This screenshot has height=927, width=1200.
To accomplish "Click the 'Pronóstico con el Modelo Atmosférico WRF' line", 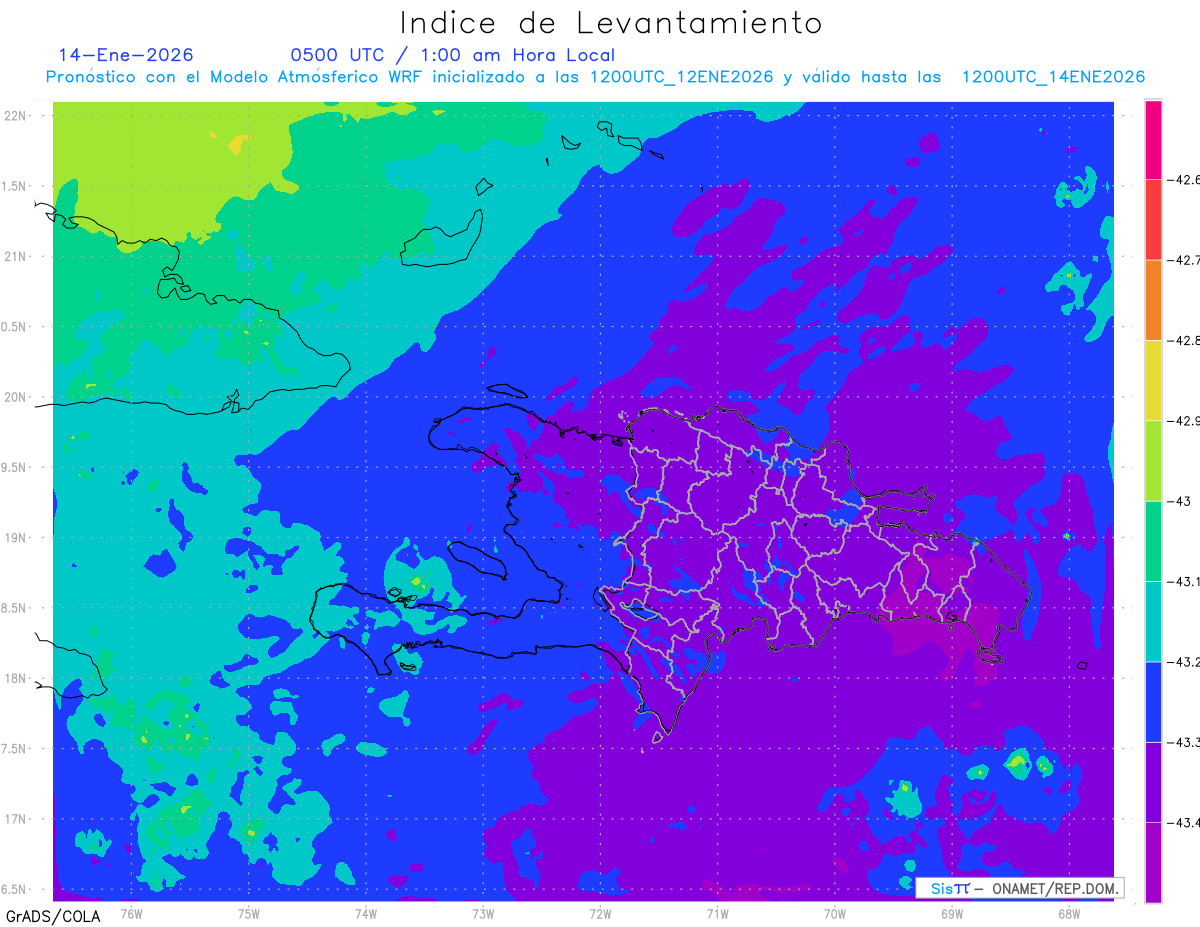I will pos(595,77).
